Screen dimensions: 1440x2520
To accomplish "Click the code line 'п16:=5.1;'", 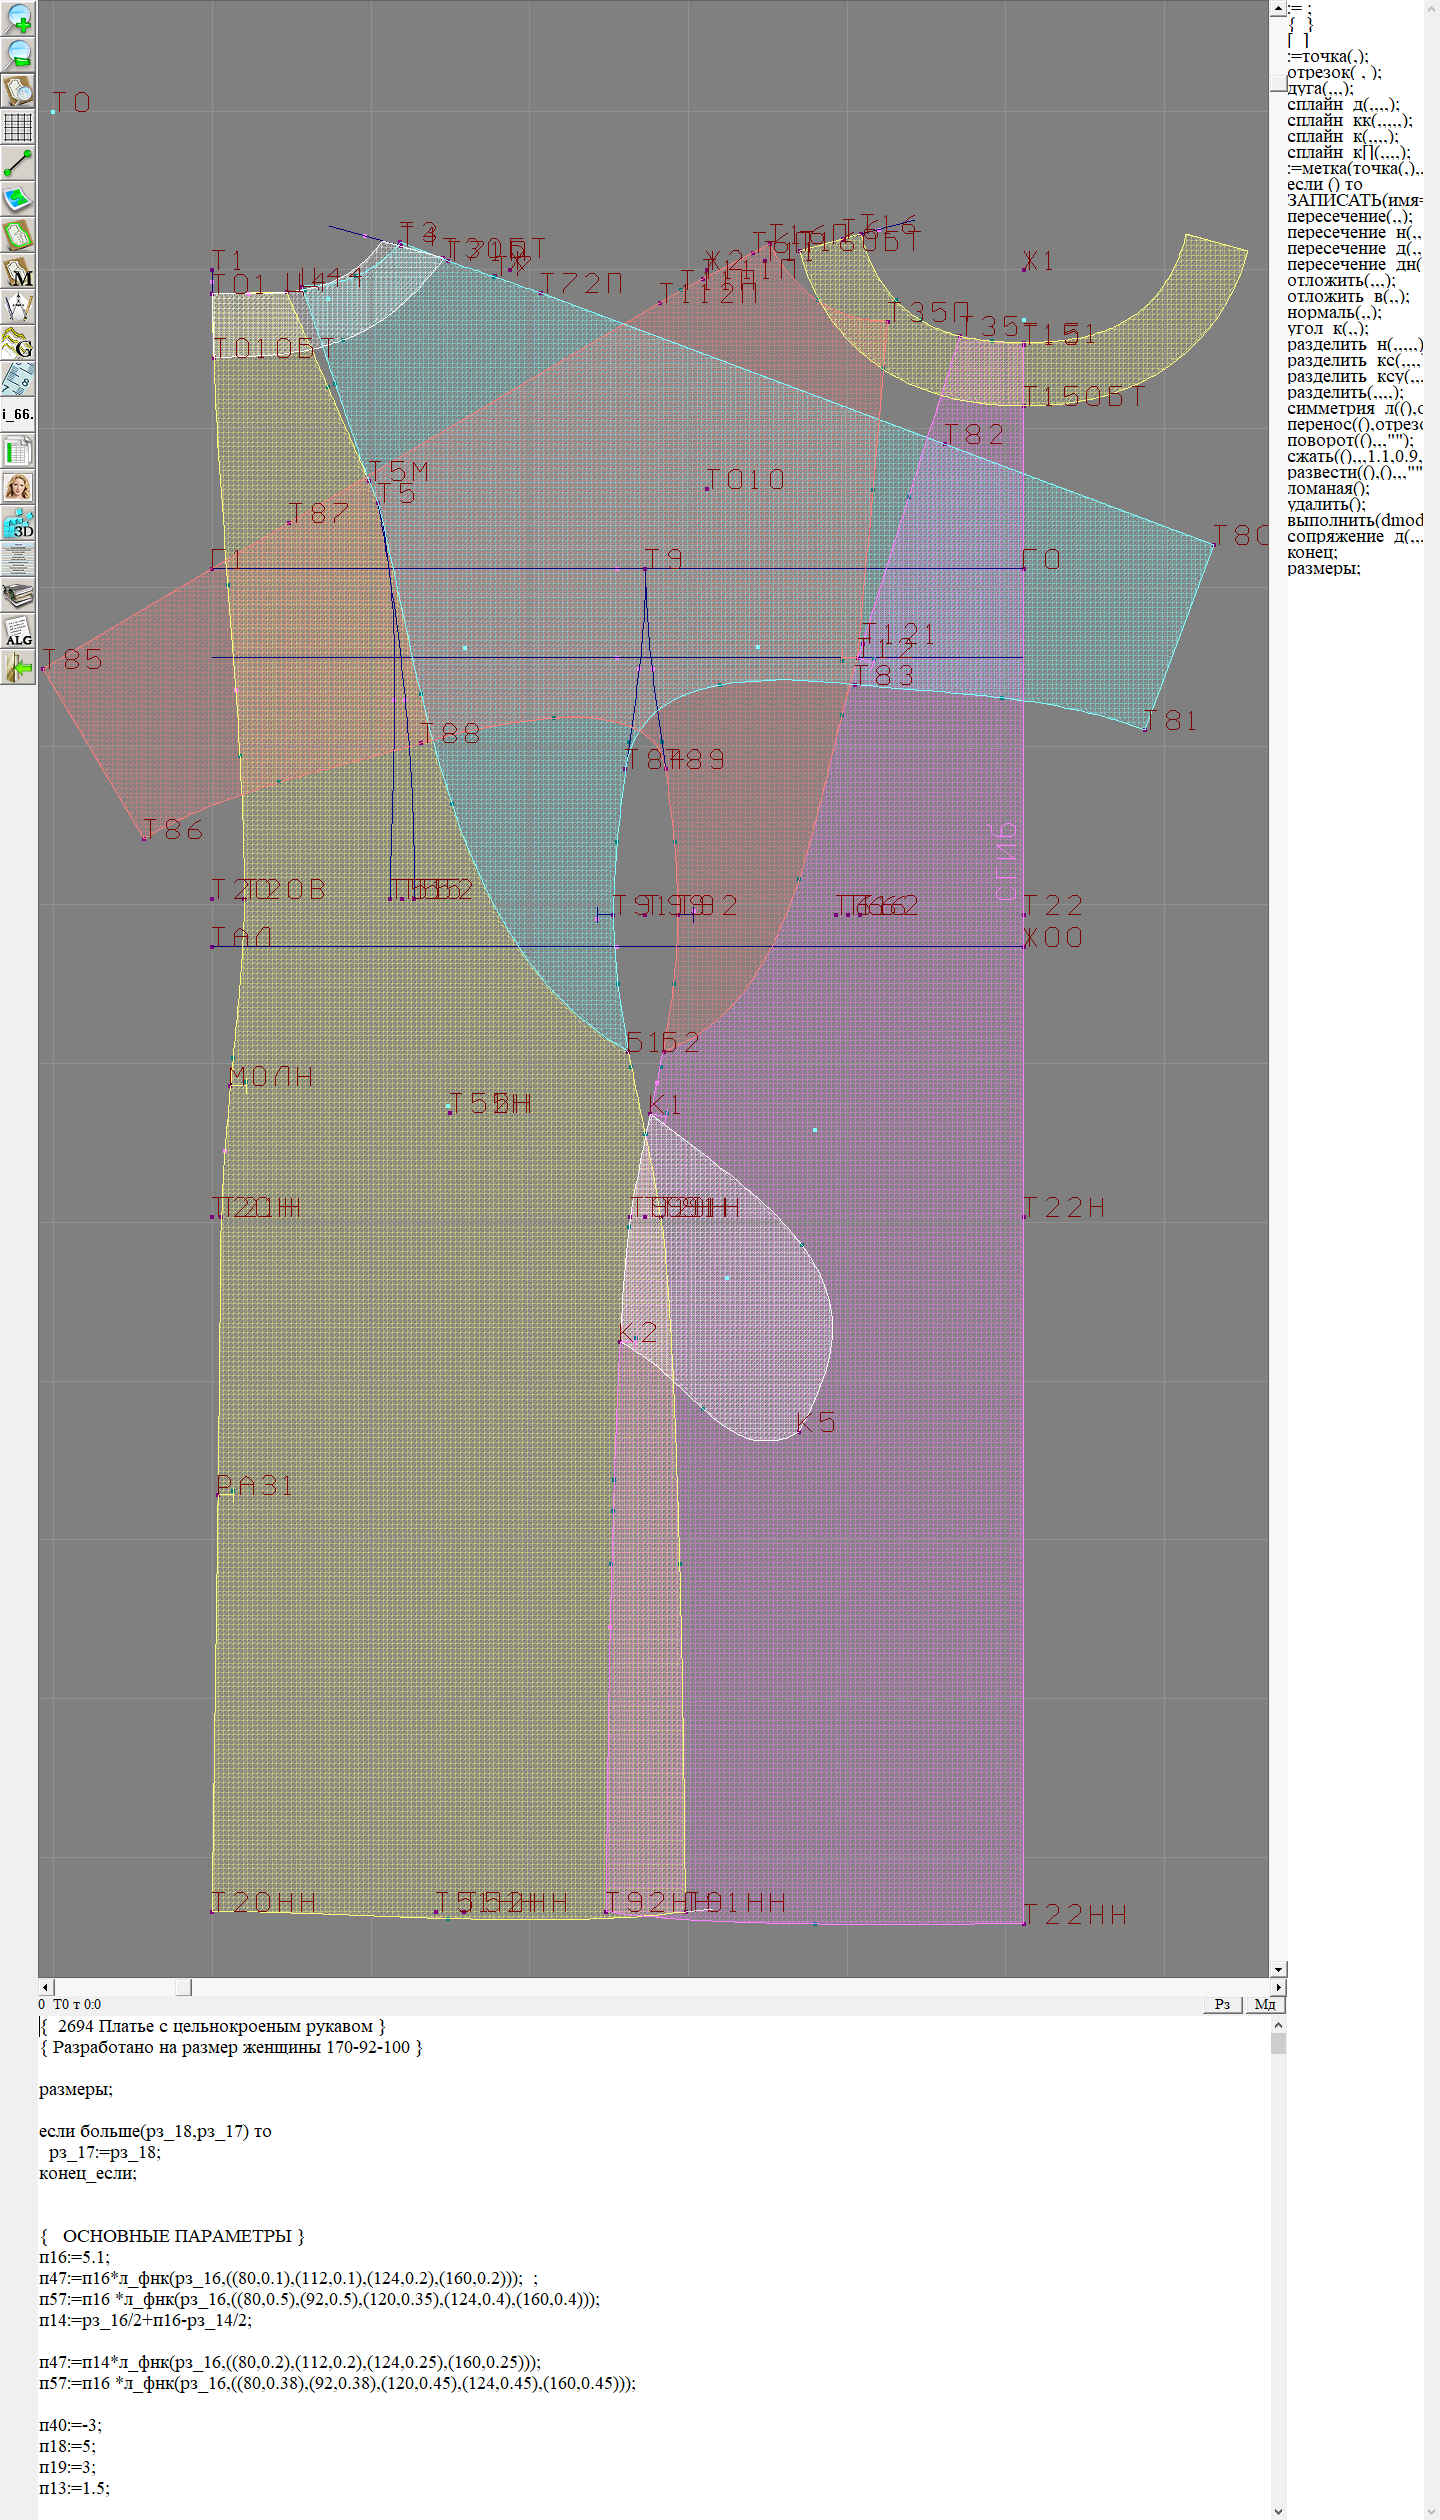I will tap(75, 2257).
